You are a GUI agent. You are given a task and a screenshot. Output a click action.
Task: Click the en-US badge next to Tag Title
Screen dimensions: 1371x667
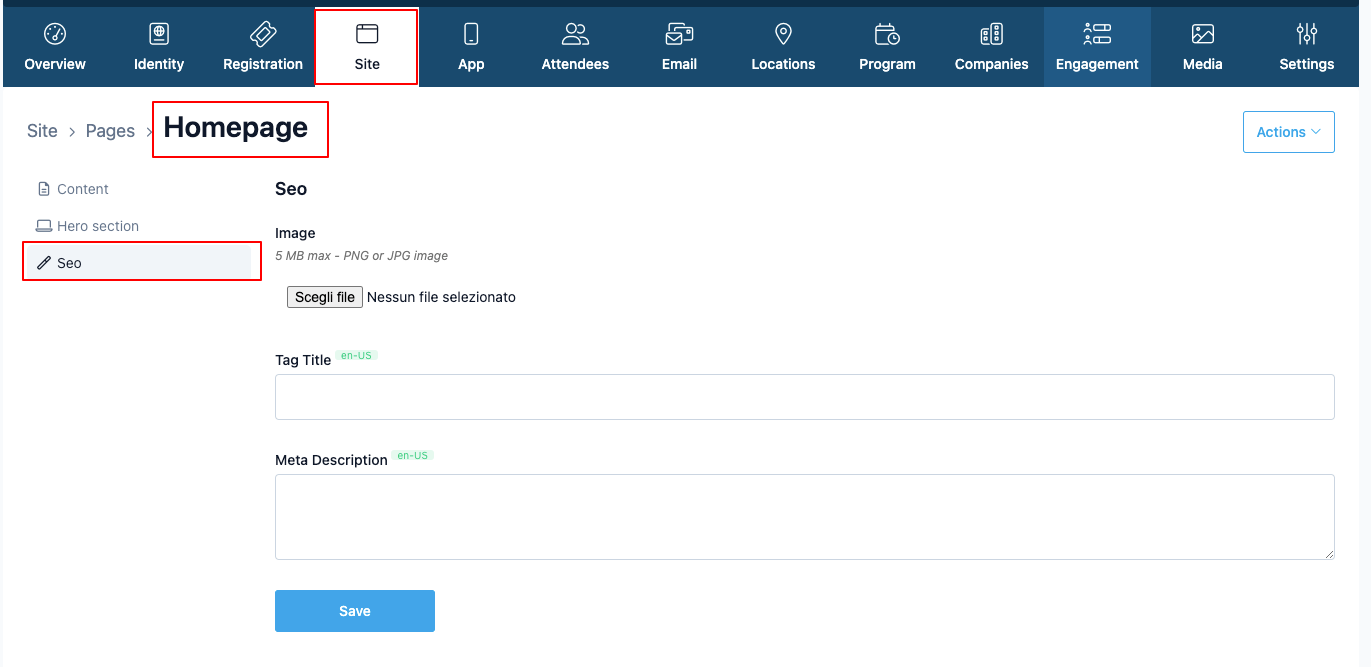point(356,356)
